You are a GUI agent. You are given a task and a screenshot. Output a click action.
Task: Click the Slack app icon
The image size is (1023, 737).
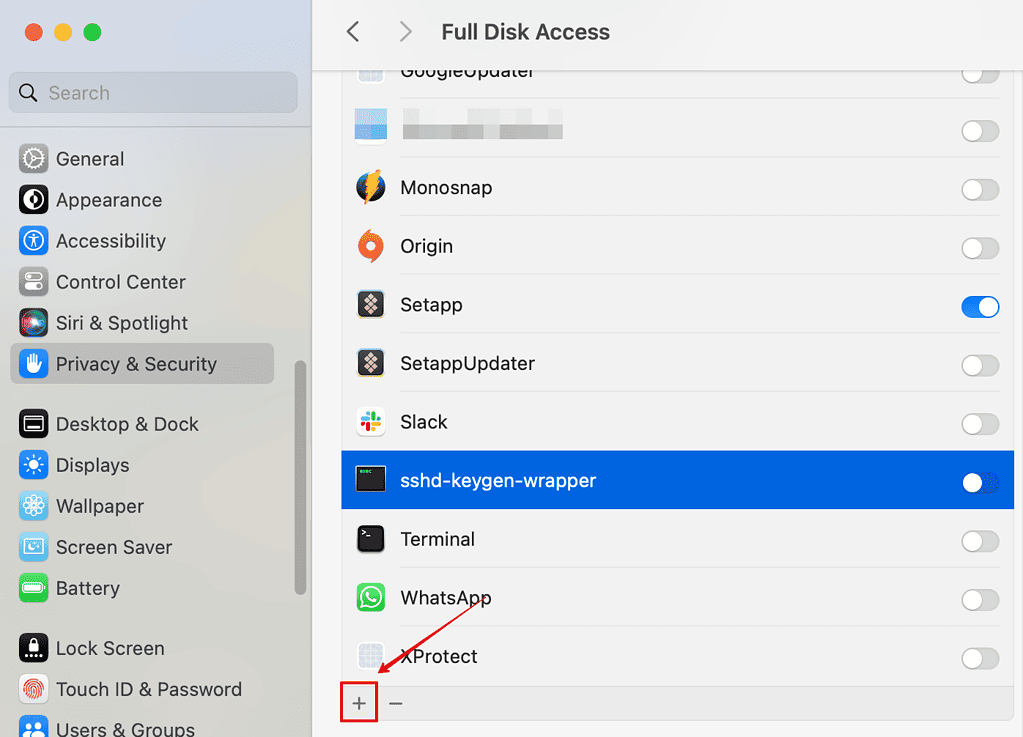pos(370,422)
